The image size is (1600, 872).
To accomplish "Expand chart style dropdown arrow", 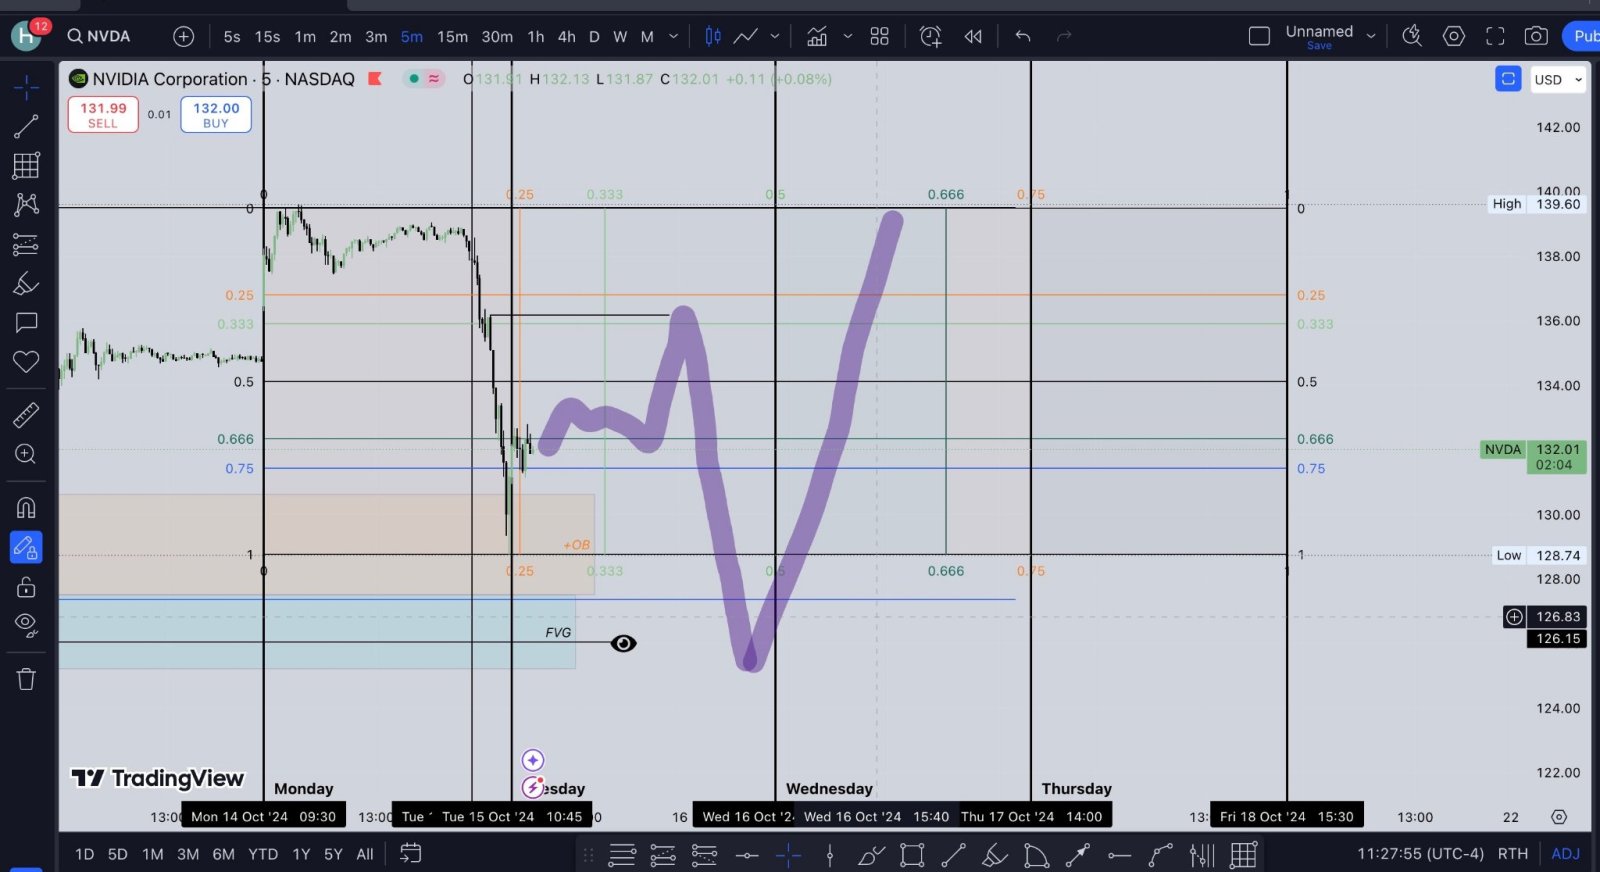I will (774, 36).
